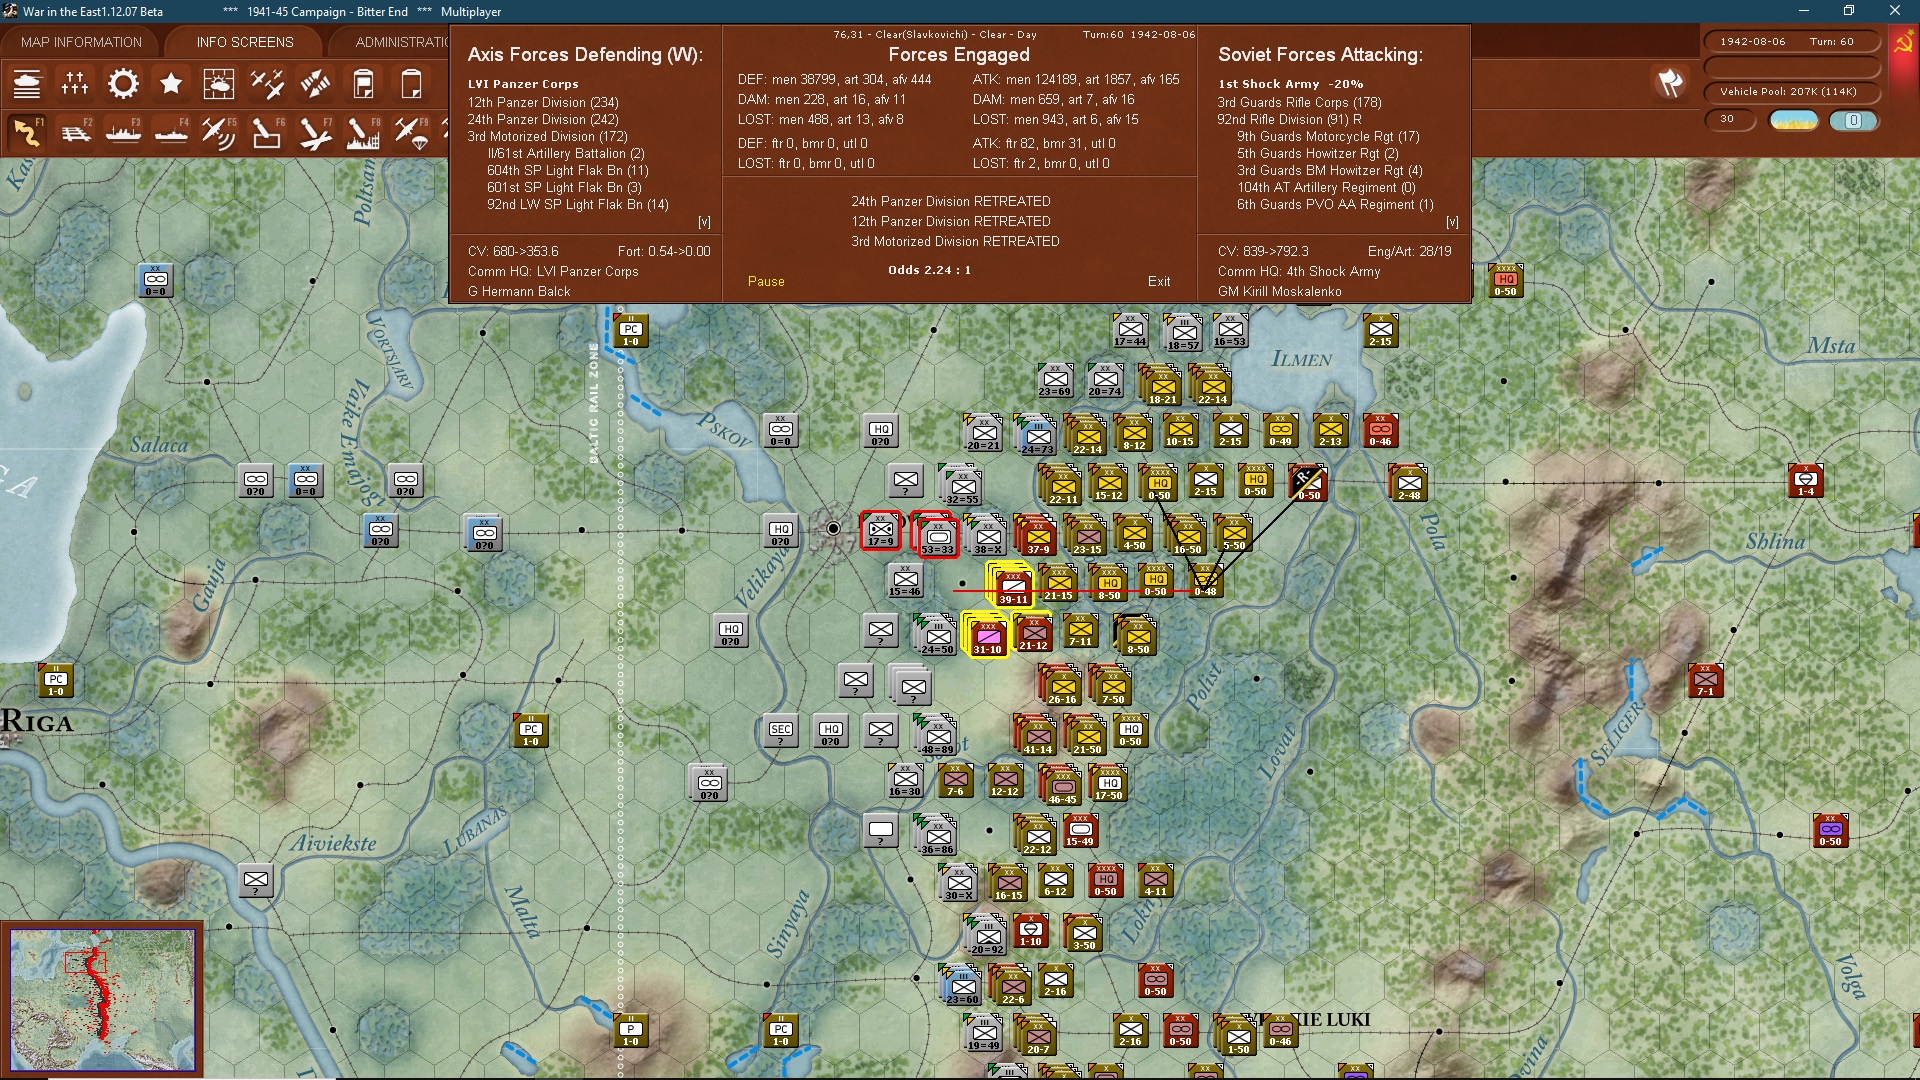Open the losses screen crosses icon

(x=75, y=84)
